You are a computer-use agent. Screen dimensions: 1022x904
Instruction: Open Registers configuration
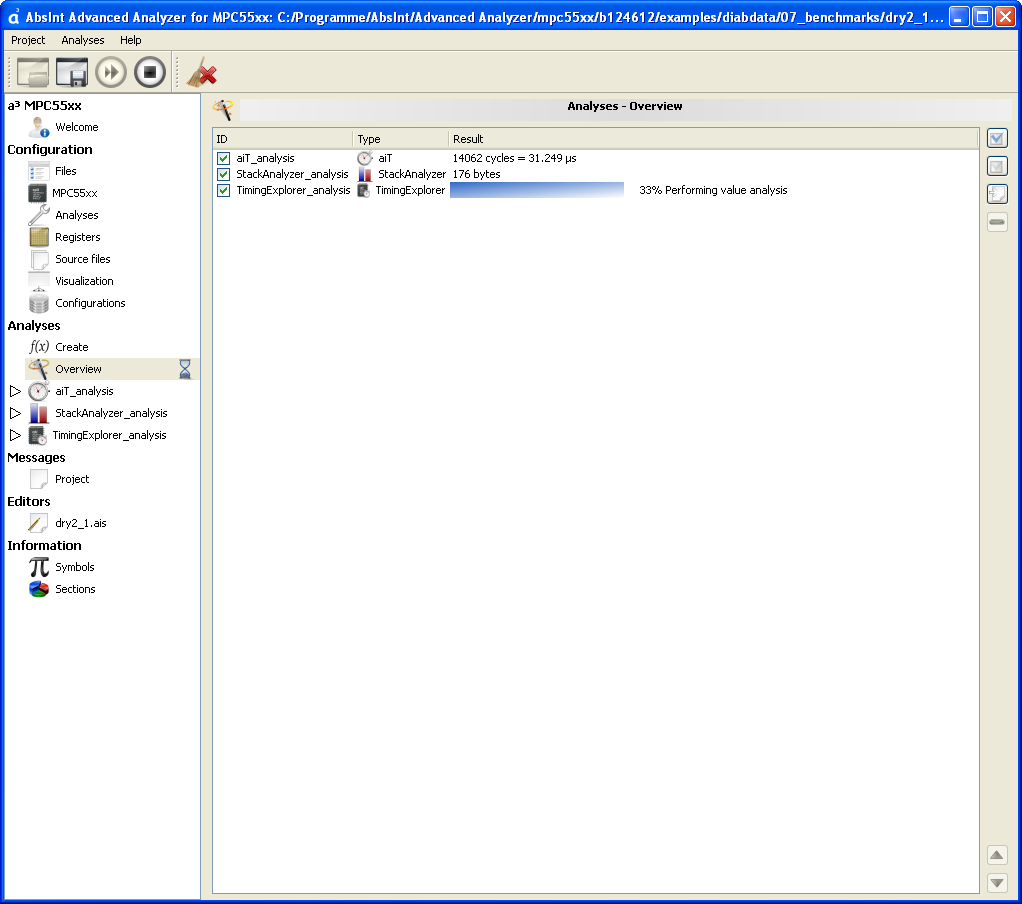[78, 237]
